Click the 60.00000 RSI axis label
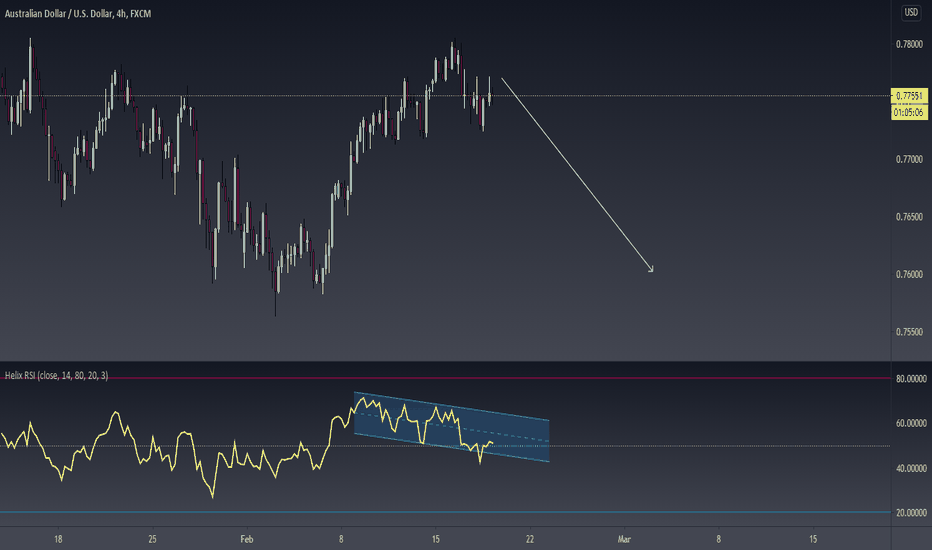Viewport: 932px width, 550px height. point(911,423)
